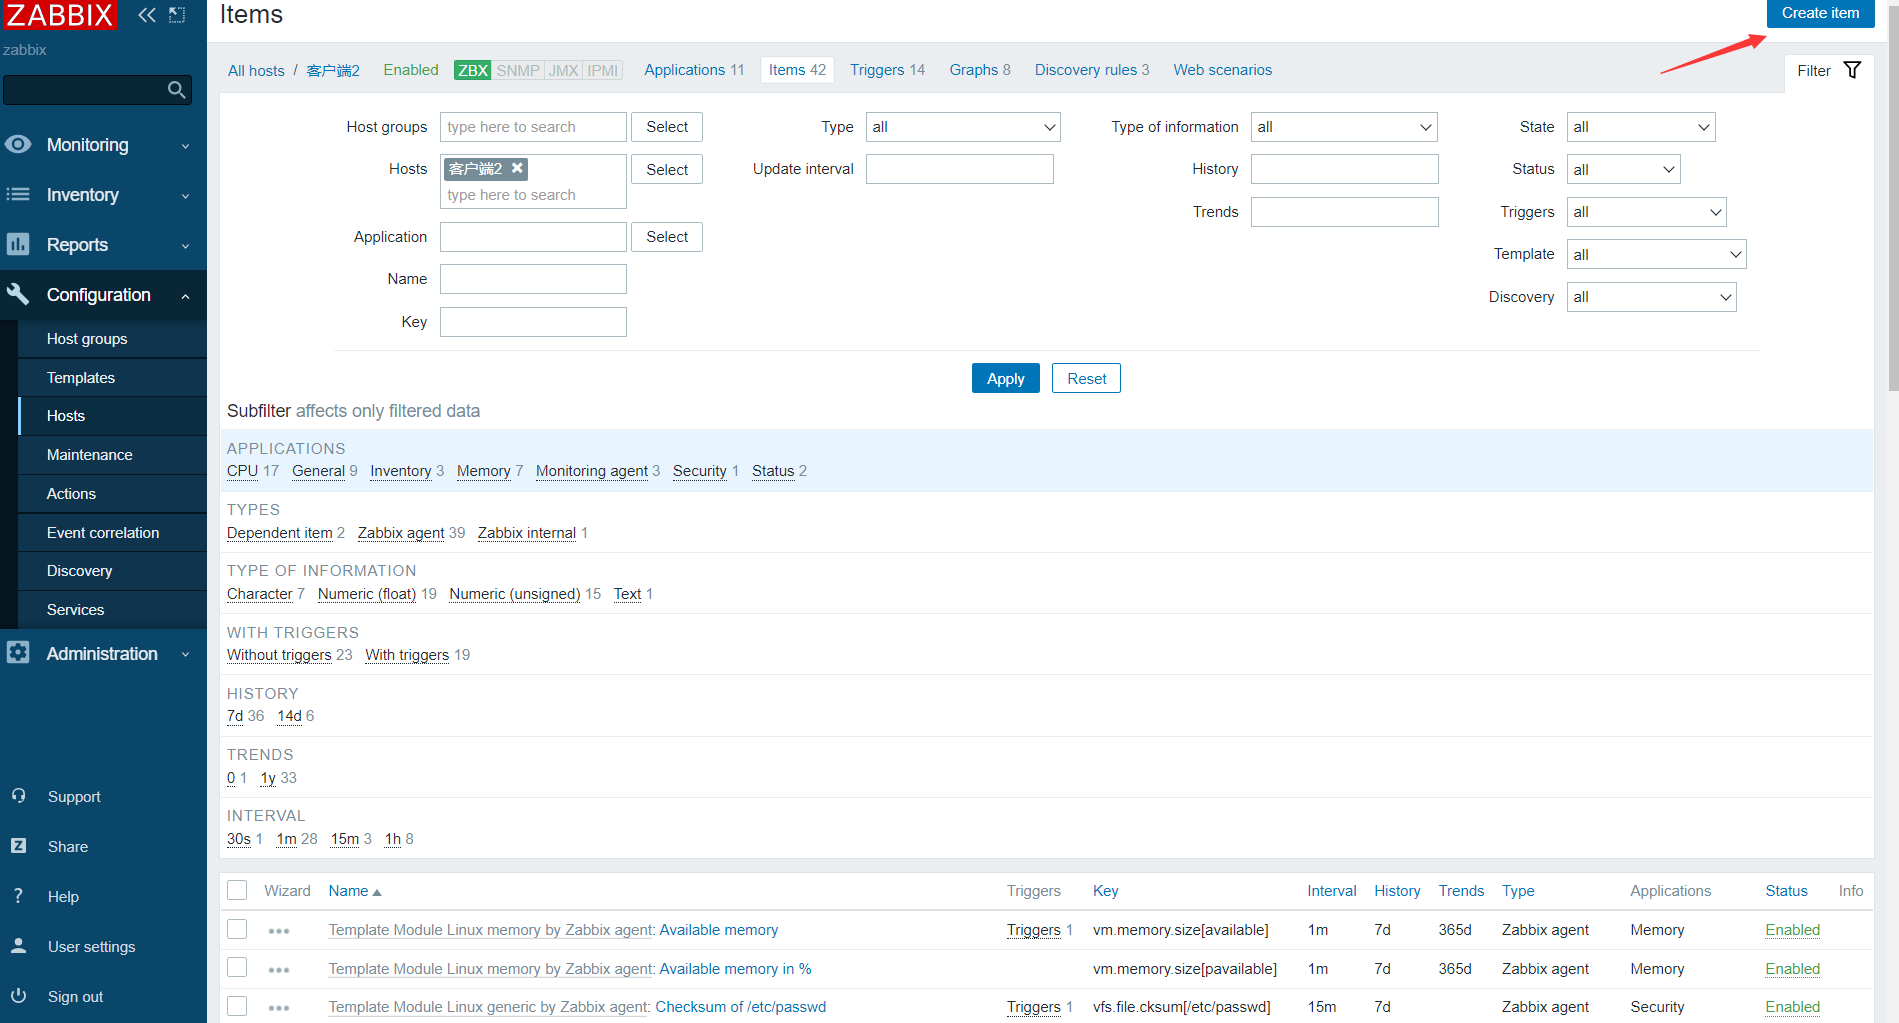
Task: Click the Sign out power icon
Action: (18, 996)
